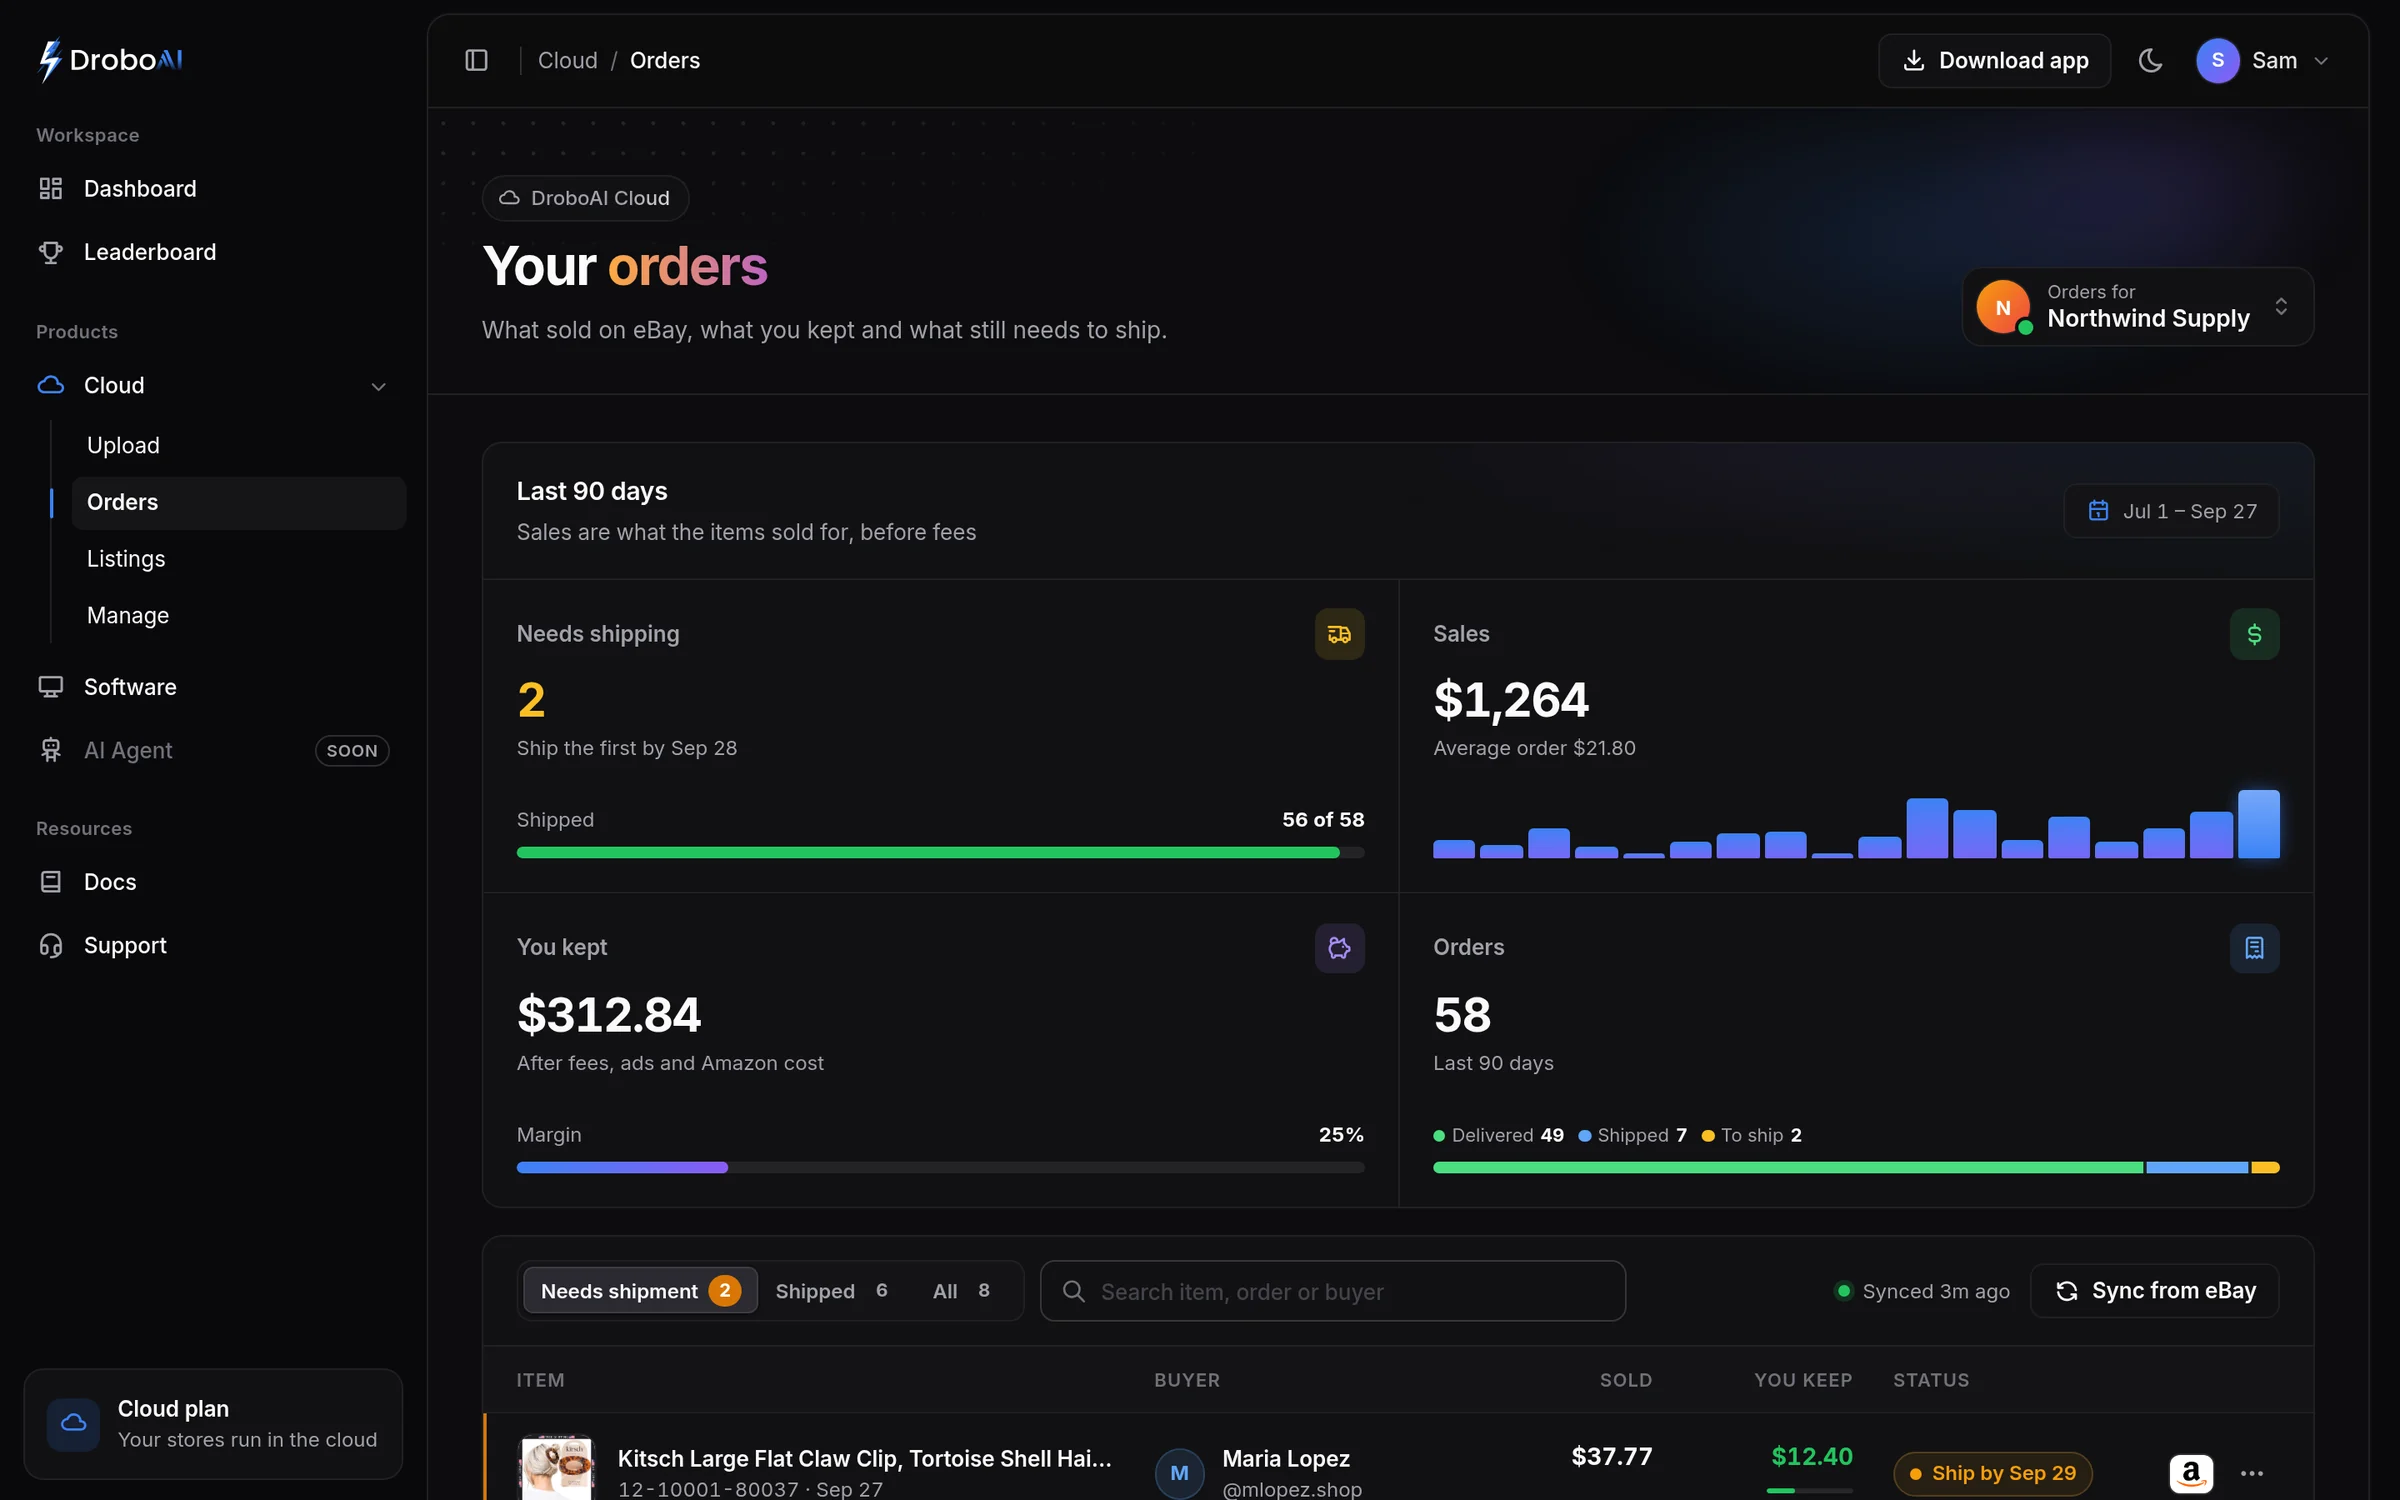This screenshot has width=2400, height=1500.
Task: Click the Shipped 56 of 58 progress bar
Action: 940,852
